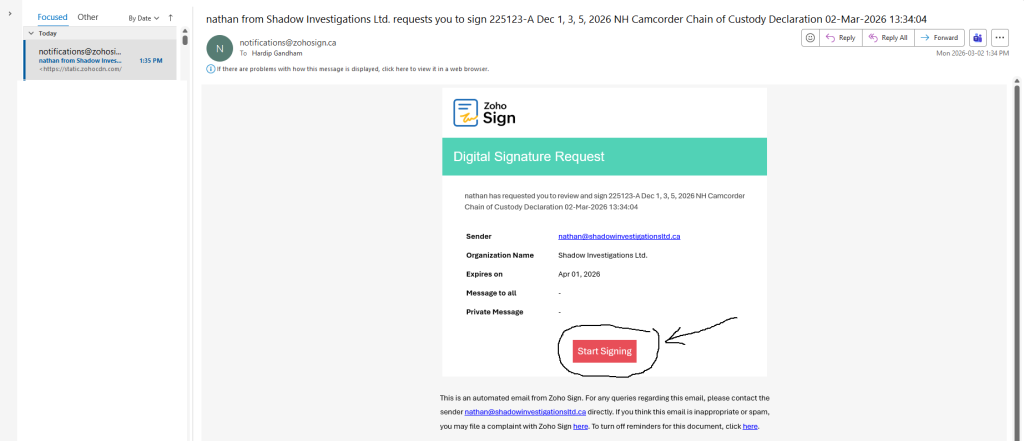Expand the collapsed folder pane

point(9,13)
